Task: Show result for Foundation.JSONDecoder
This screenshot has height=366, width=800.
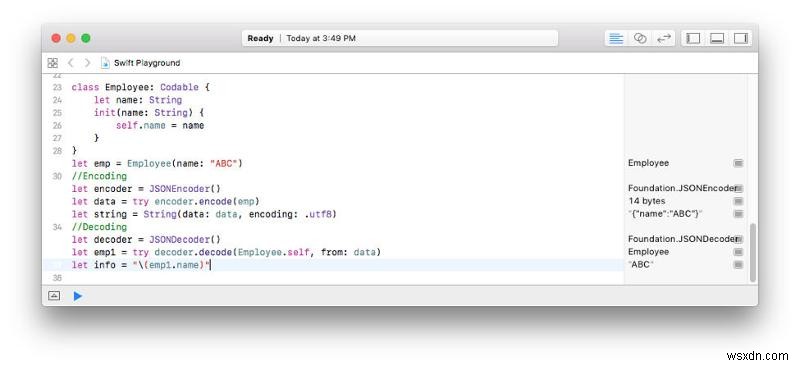Action: [739, 239]
